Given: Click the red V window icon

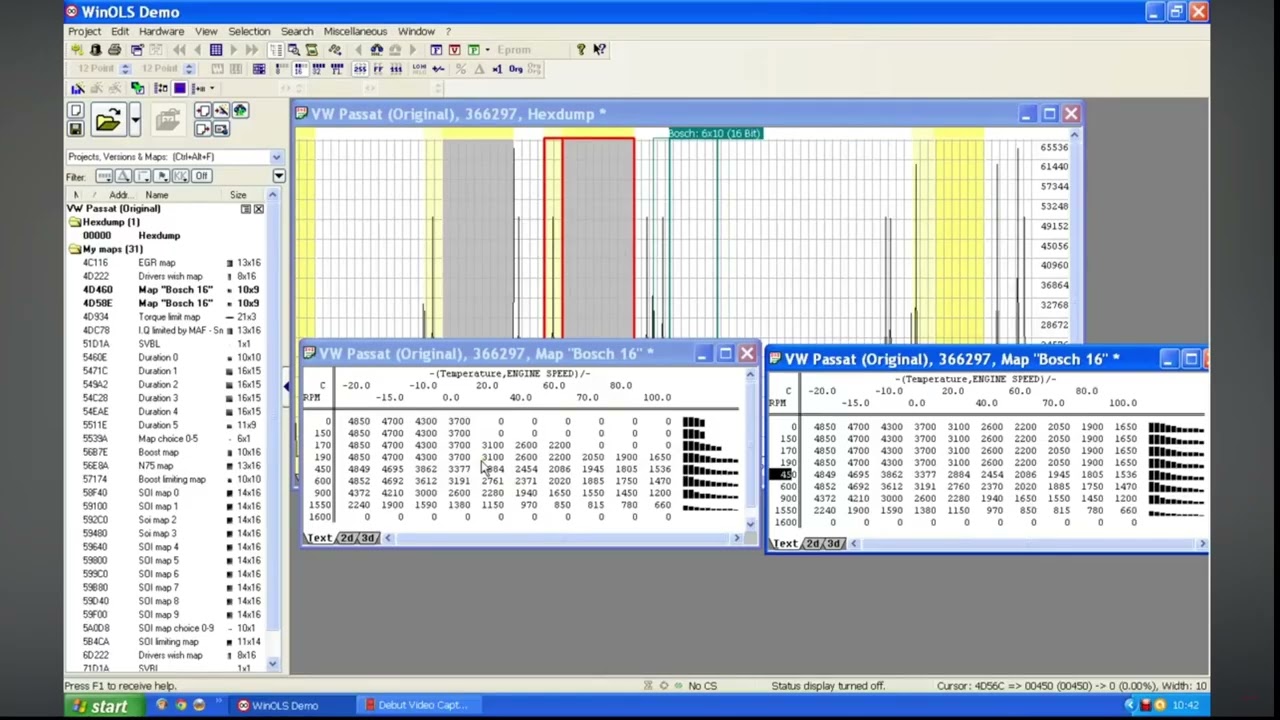Looking at the screenshot, I should (455, 49).
